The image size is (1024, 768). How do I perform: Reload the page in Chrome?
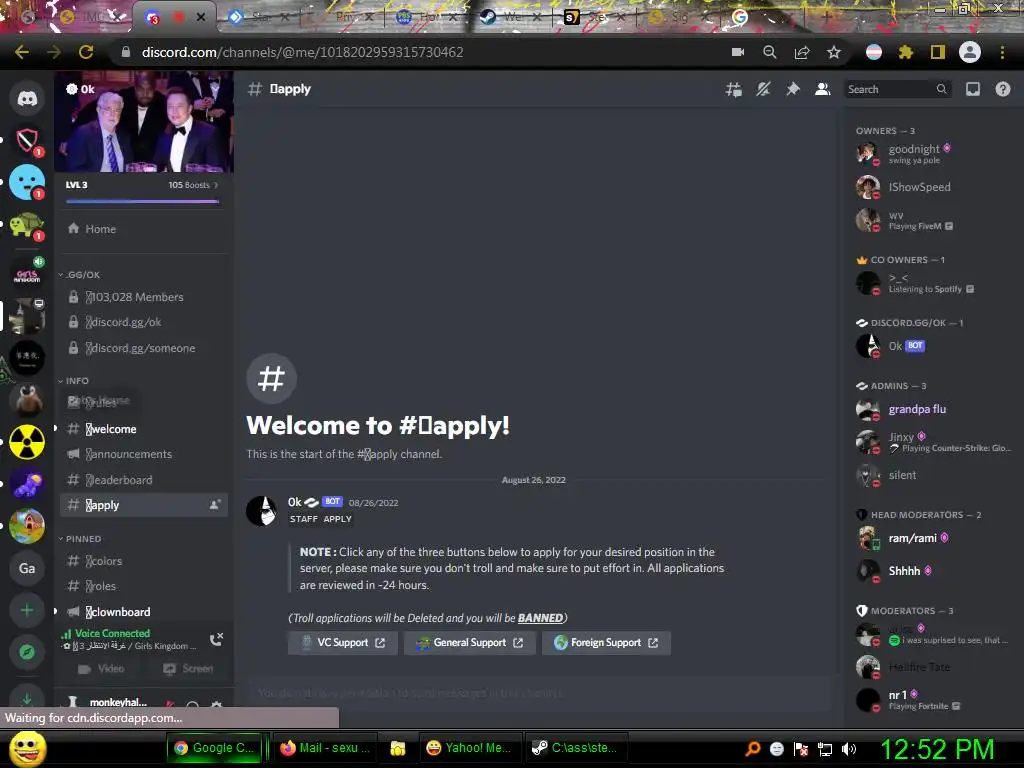tap(86, 52)
